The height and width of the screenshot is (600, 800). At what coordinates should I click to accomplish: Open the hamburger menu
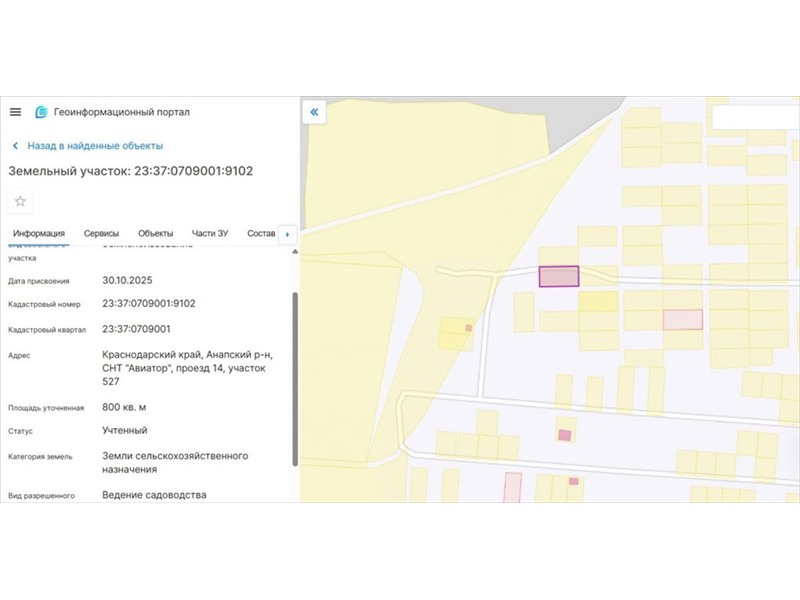15,112
